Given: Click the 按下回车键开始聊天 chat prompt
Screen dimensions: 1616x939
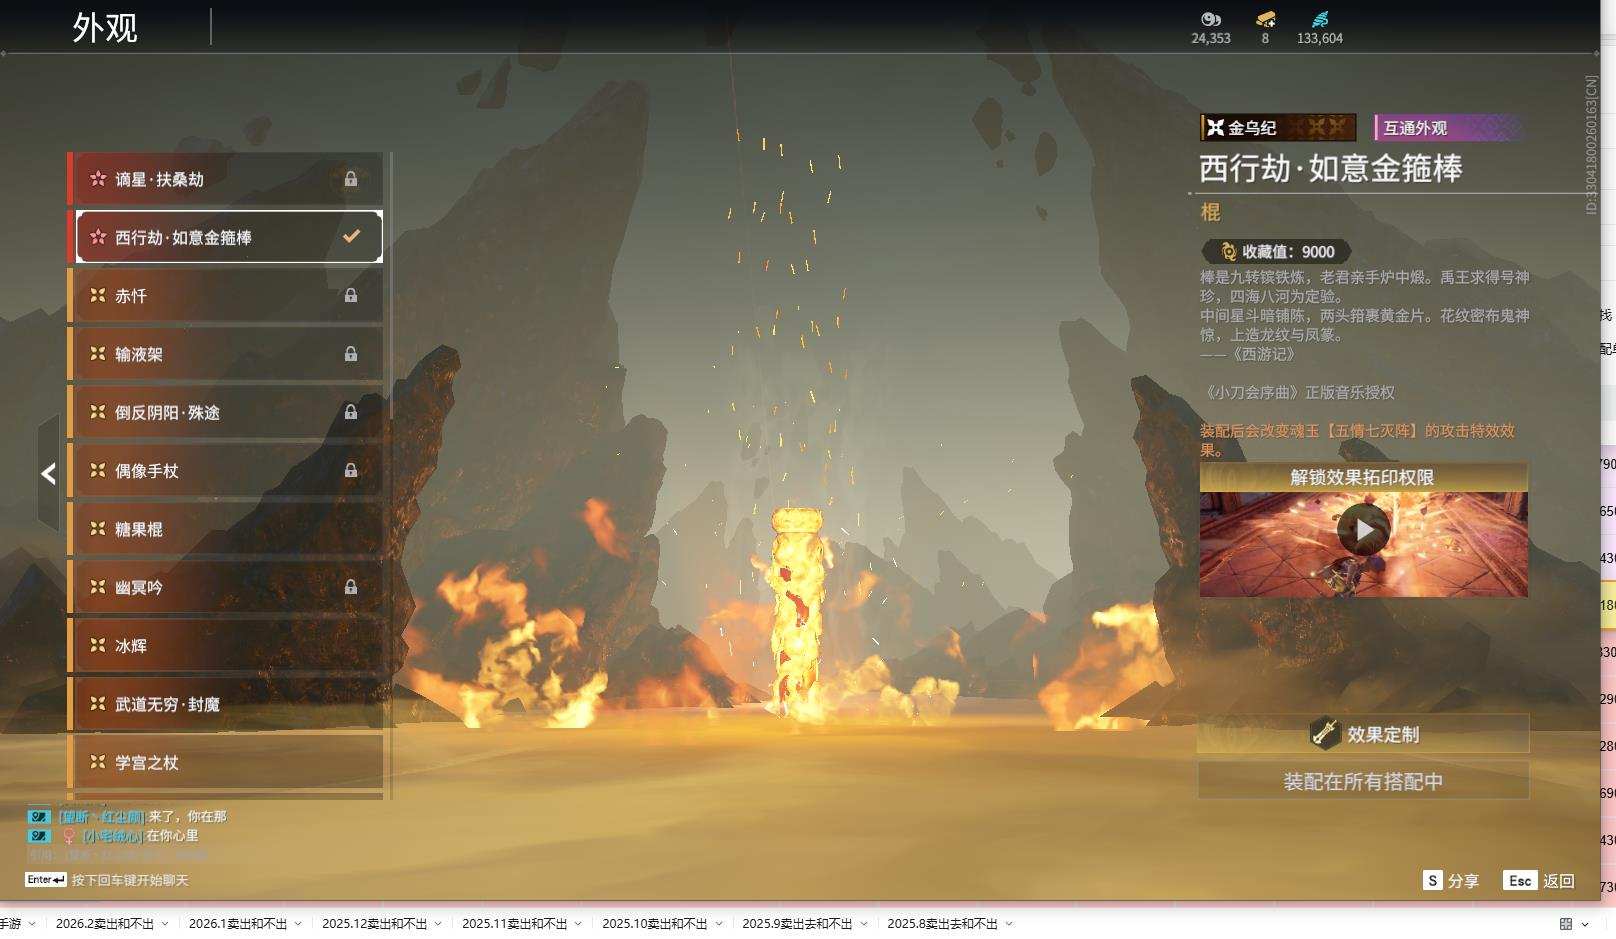Looking at the screenshot, I should [130, 880].
